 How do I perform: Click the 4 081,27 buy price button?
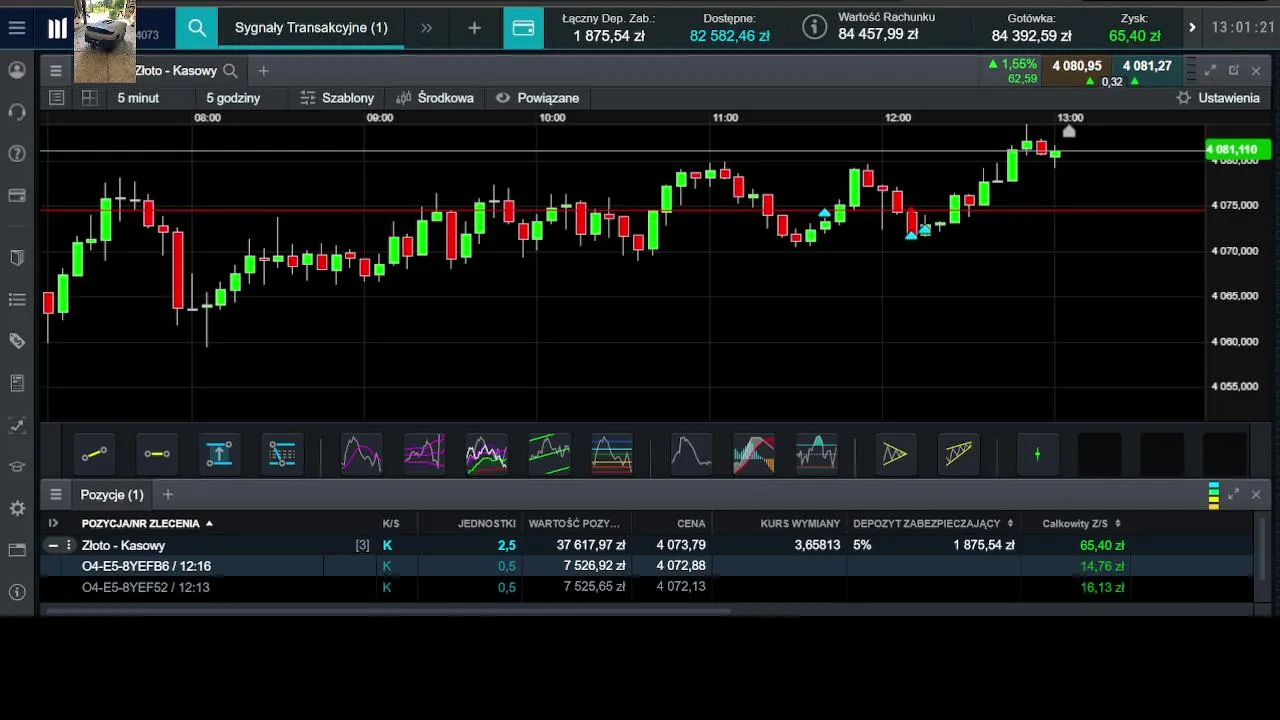[1147, 71]
